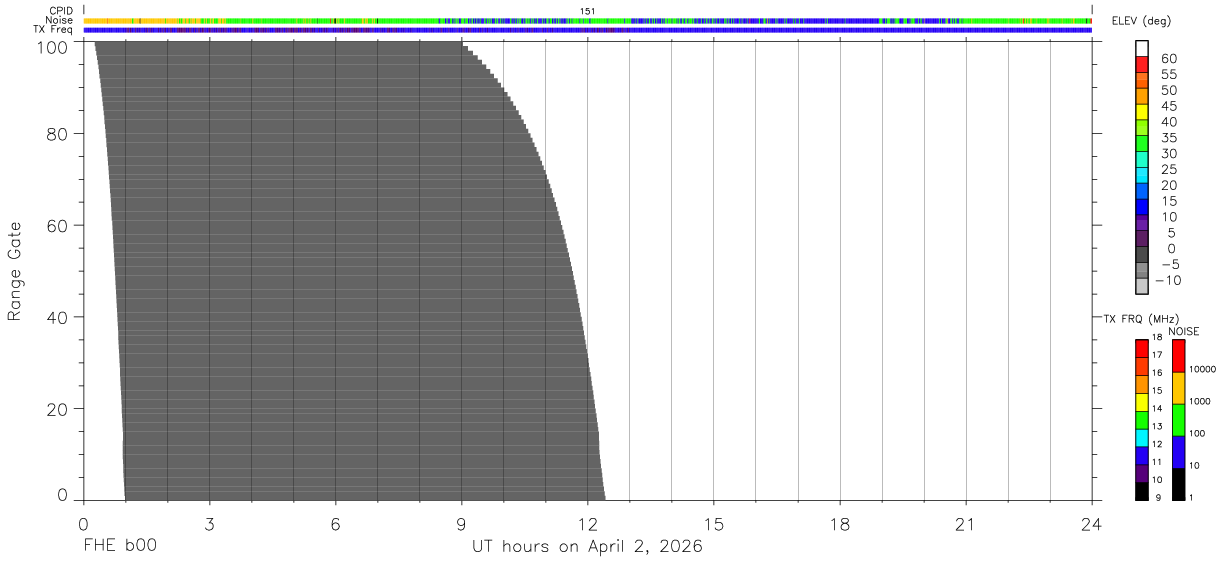Click the cyan segment of TX FRQ colorbar

click(1141, 438)
